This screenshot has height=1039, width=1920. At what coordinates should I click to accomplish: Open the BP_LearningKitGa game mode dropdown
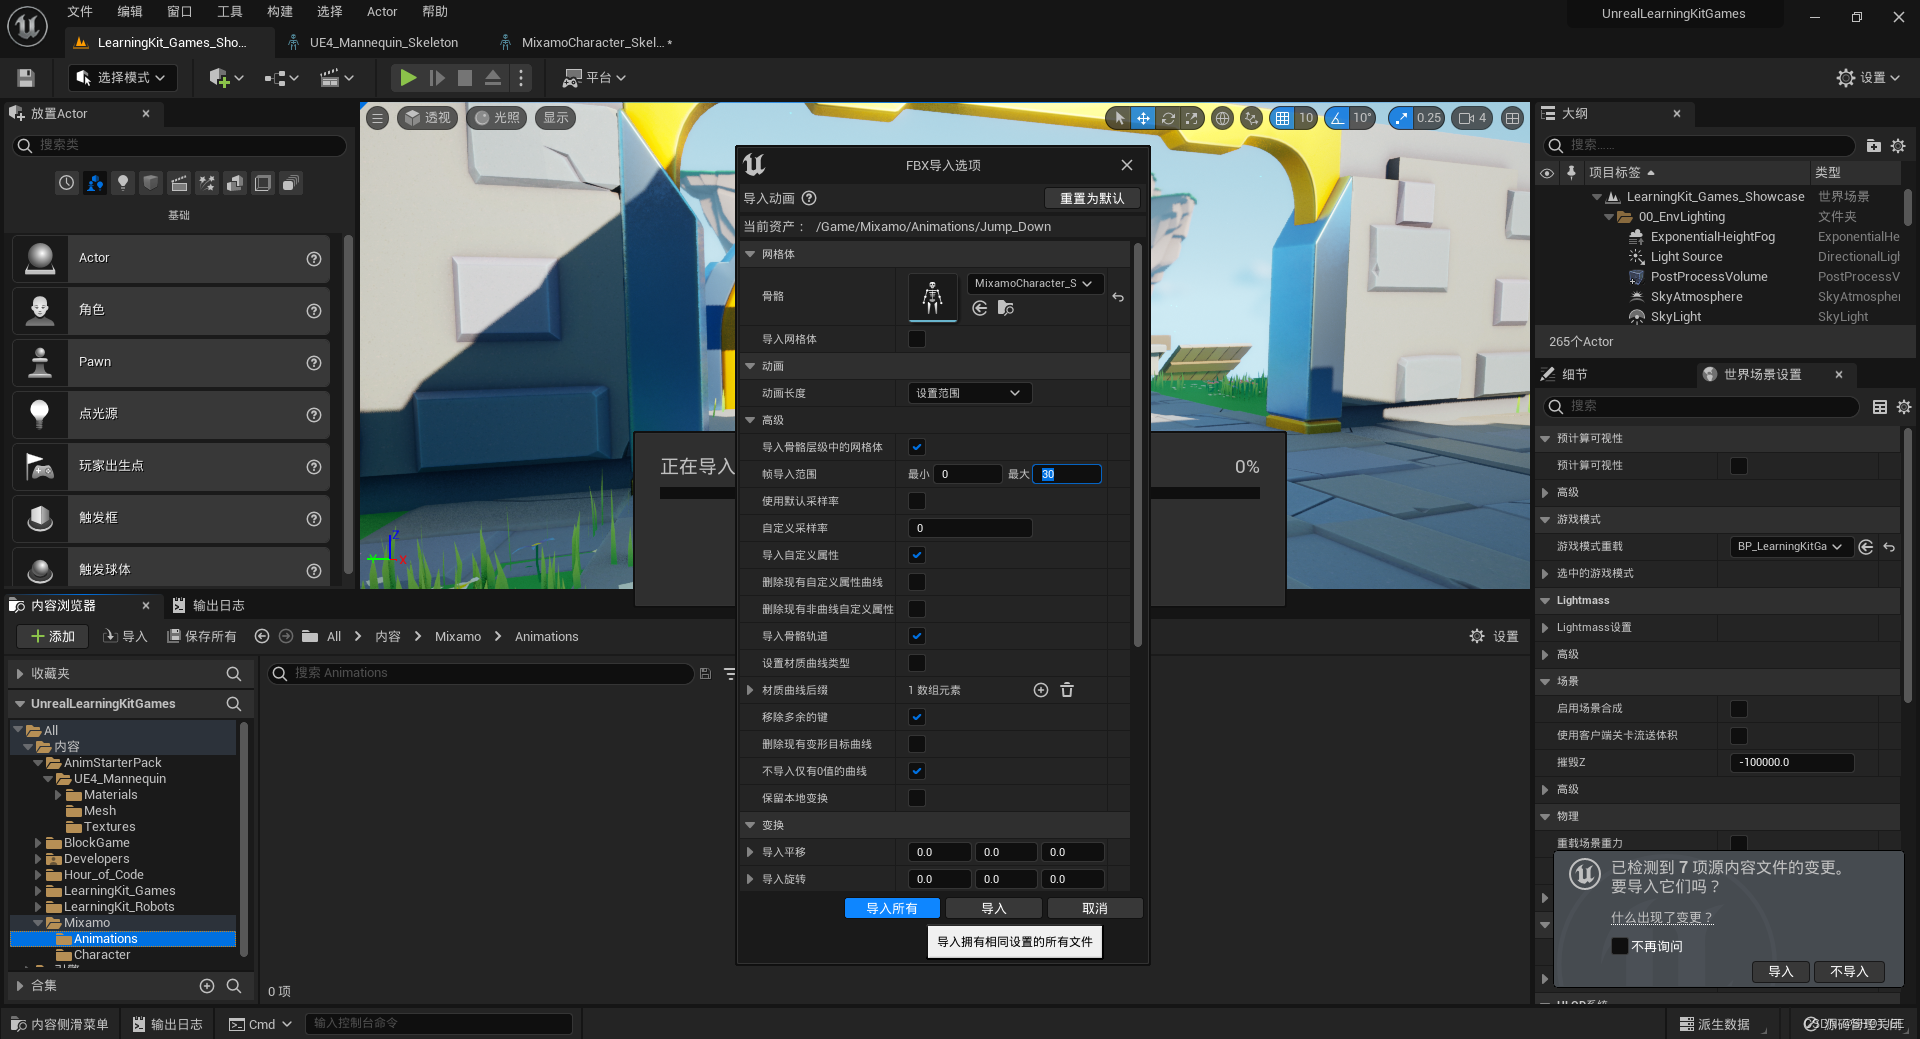[x=1790, y=547]
